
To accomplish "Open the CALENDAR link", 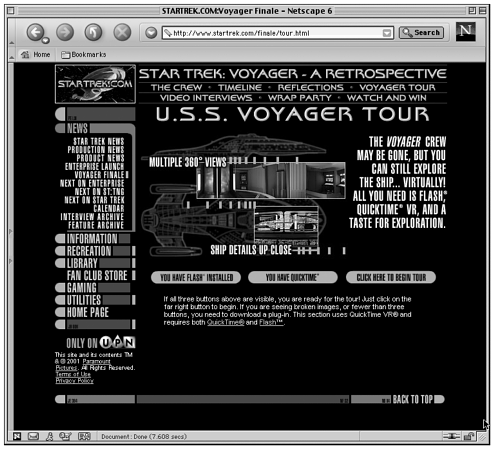I will (x=109, y=208).
